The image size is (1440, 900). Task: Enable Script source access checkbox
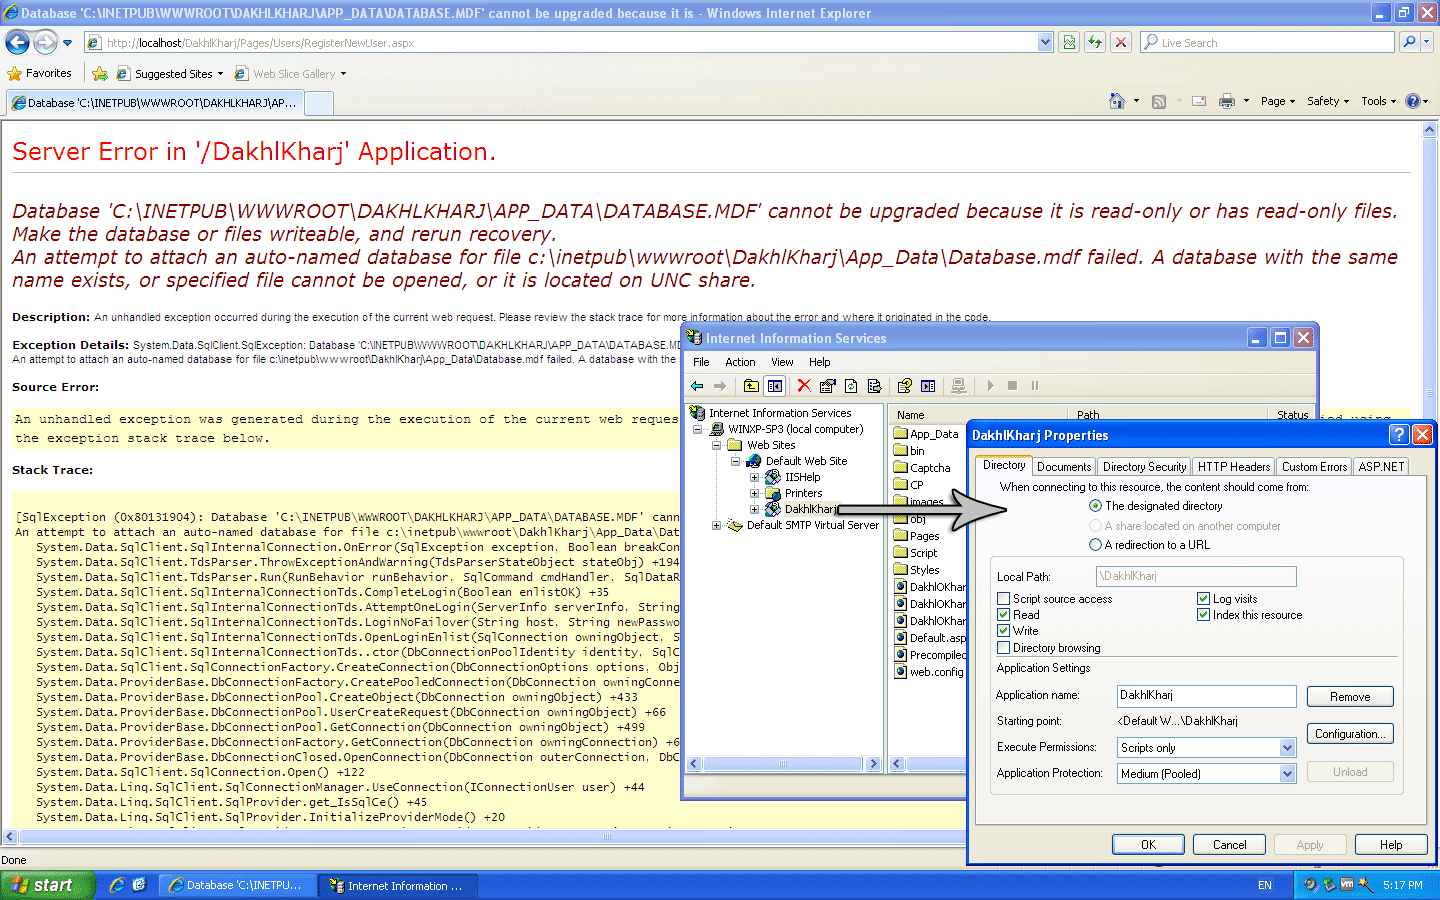1003,599
